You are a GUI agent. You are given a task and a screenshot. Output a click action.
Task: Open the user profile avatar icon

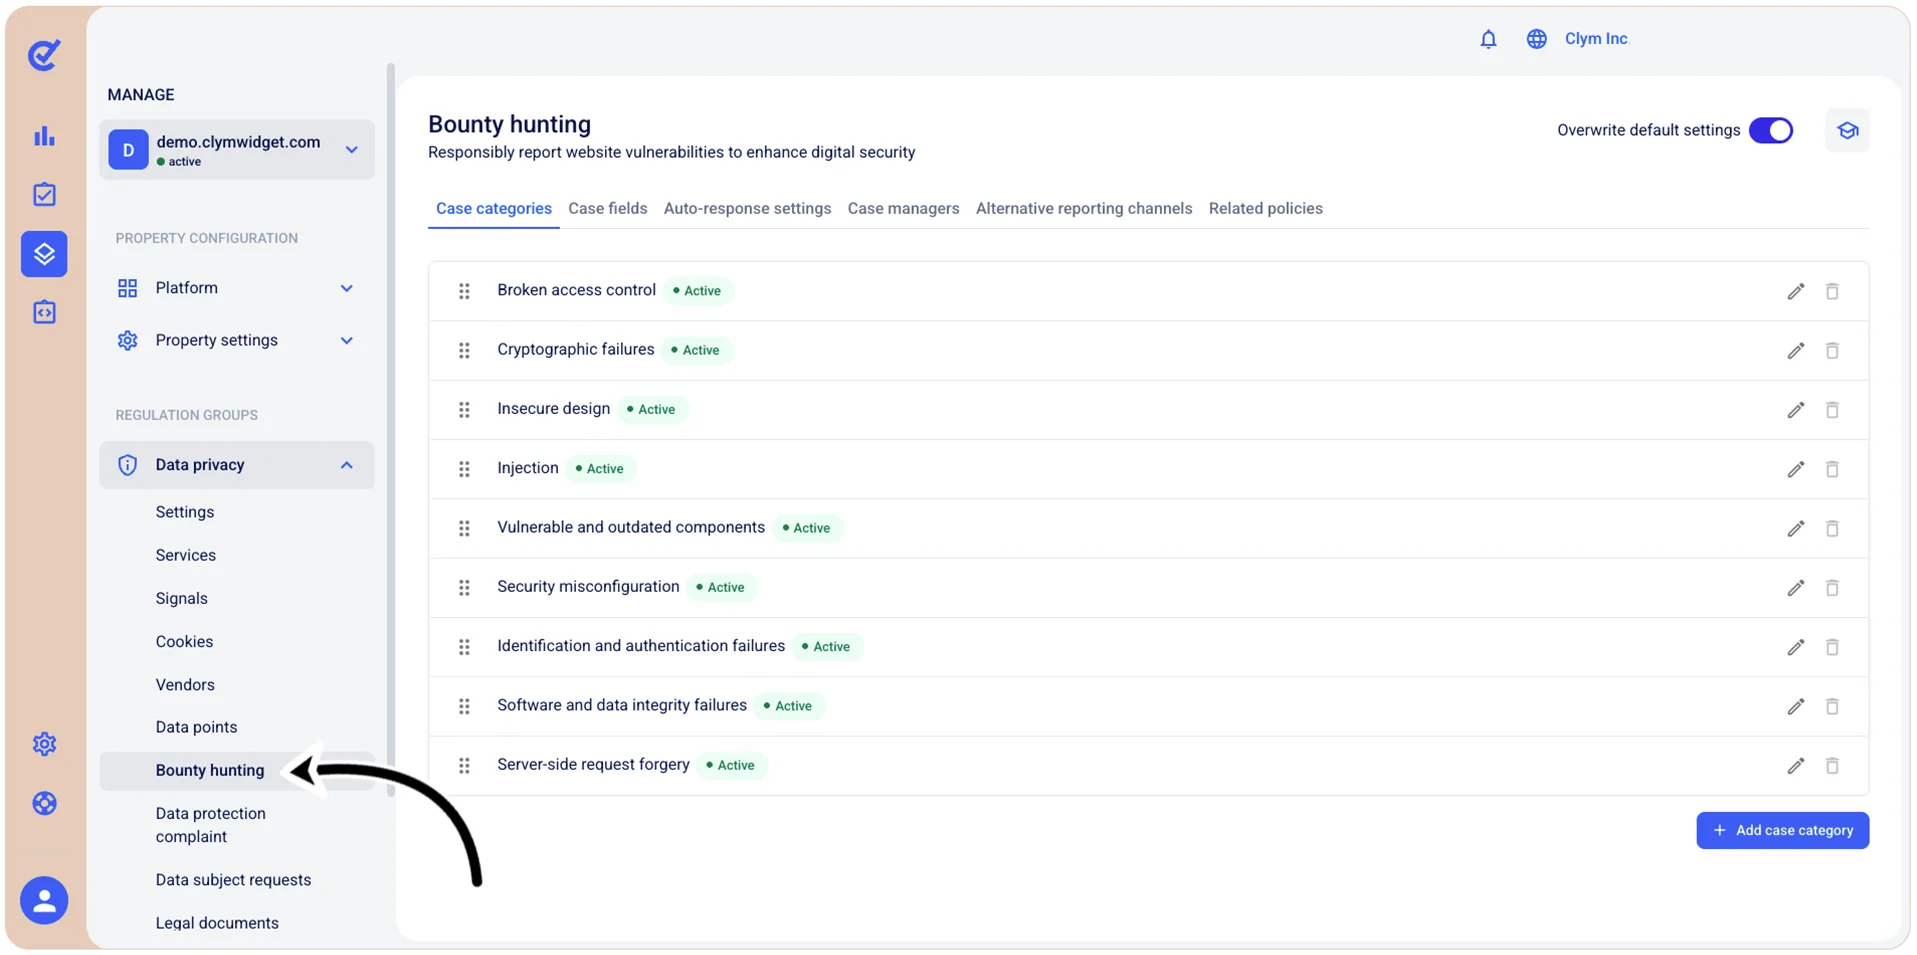(x=44, y=900)
